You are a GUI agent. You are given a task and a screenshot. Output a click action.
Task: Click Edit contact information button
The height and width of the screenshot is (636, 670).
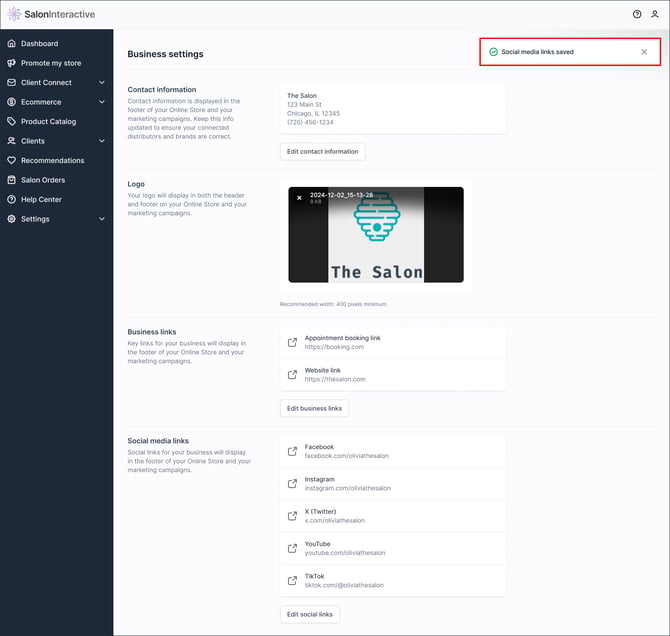pos(322,152)
